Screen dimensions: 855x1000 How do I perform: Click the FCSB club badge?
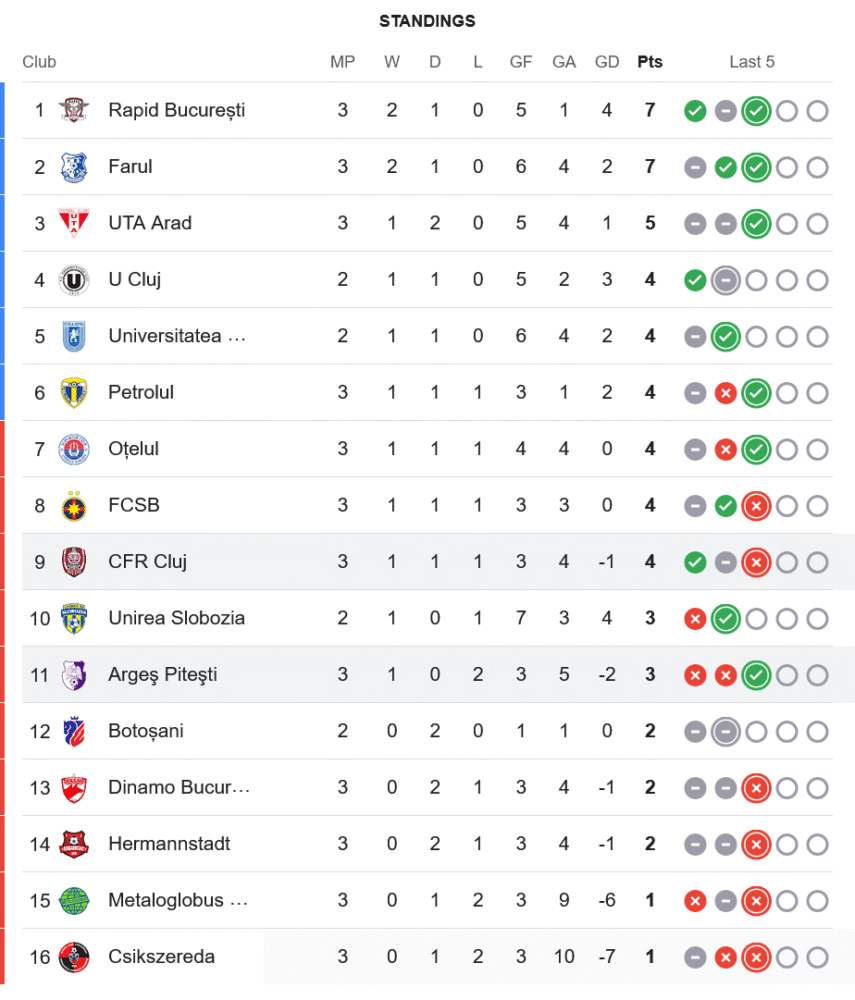(x=74, y=505)
